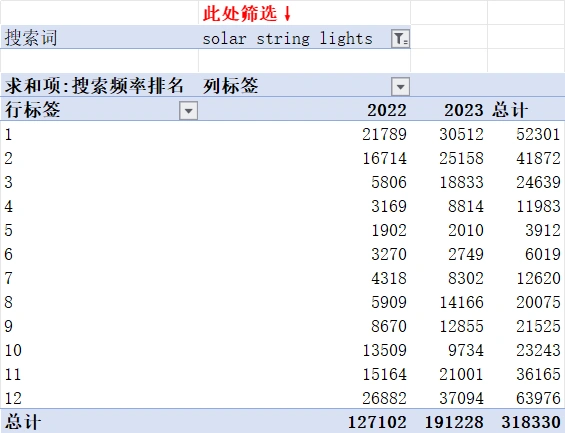
Task: Select cell value 5806
Action: pyautogui.click(x=389, y=182)
